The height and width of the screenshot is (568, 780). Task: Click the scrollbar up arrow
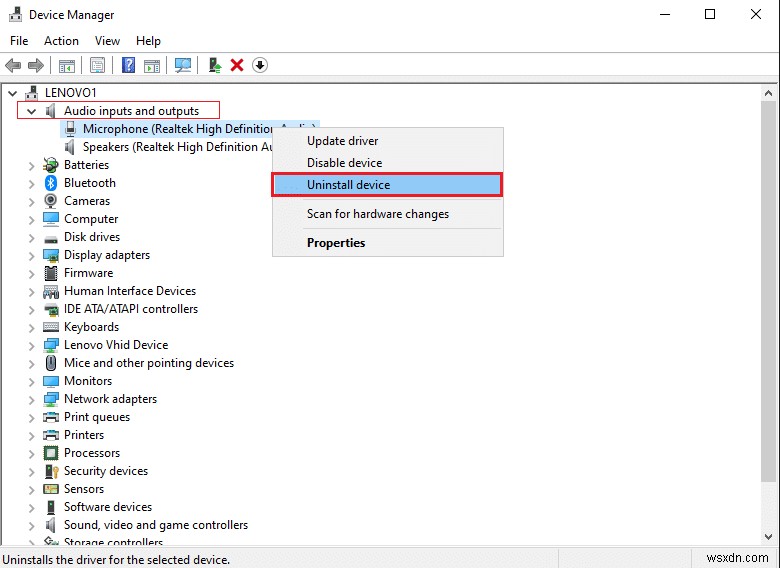click(x=768, y=93)
